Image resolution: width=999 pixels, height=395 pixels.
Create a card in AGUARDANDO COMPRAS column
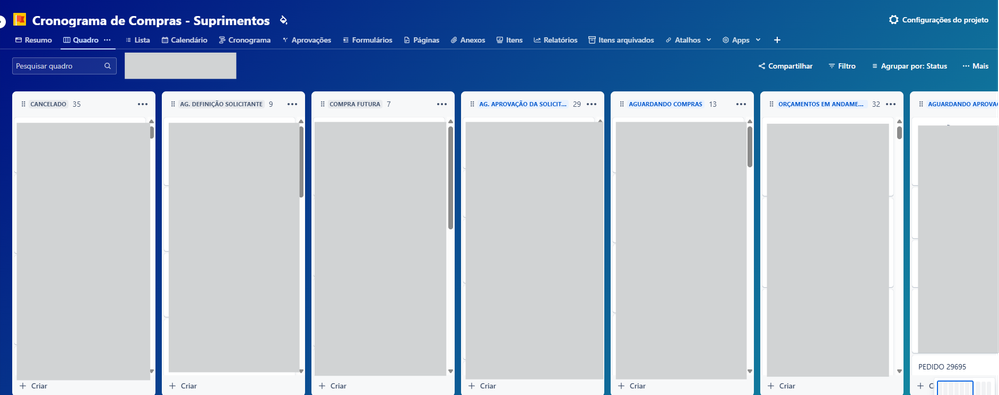[x=632, y=385]
